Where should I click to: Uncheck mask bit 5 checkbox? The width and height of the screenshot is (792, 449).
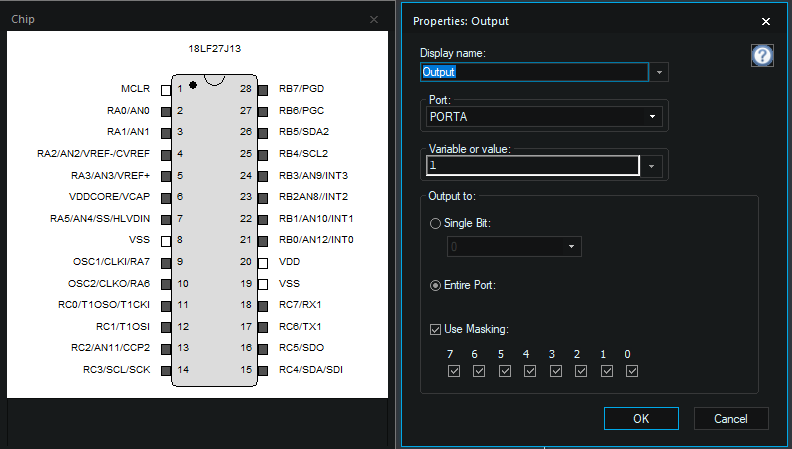(505, 371)
